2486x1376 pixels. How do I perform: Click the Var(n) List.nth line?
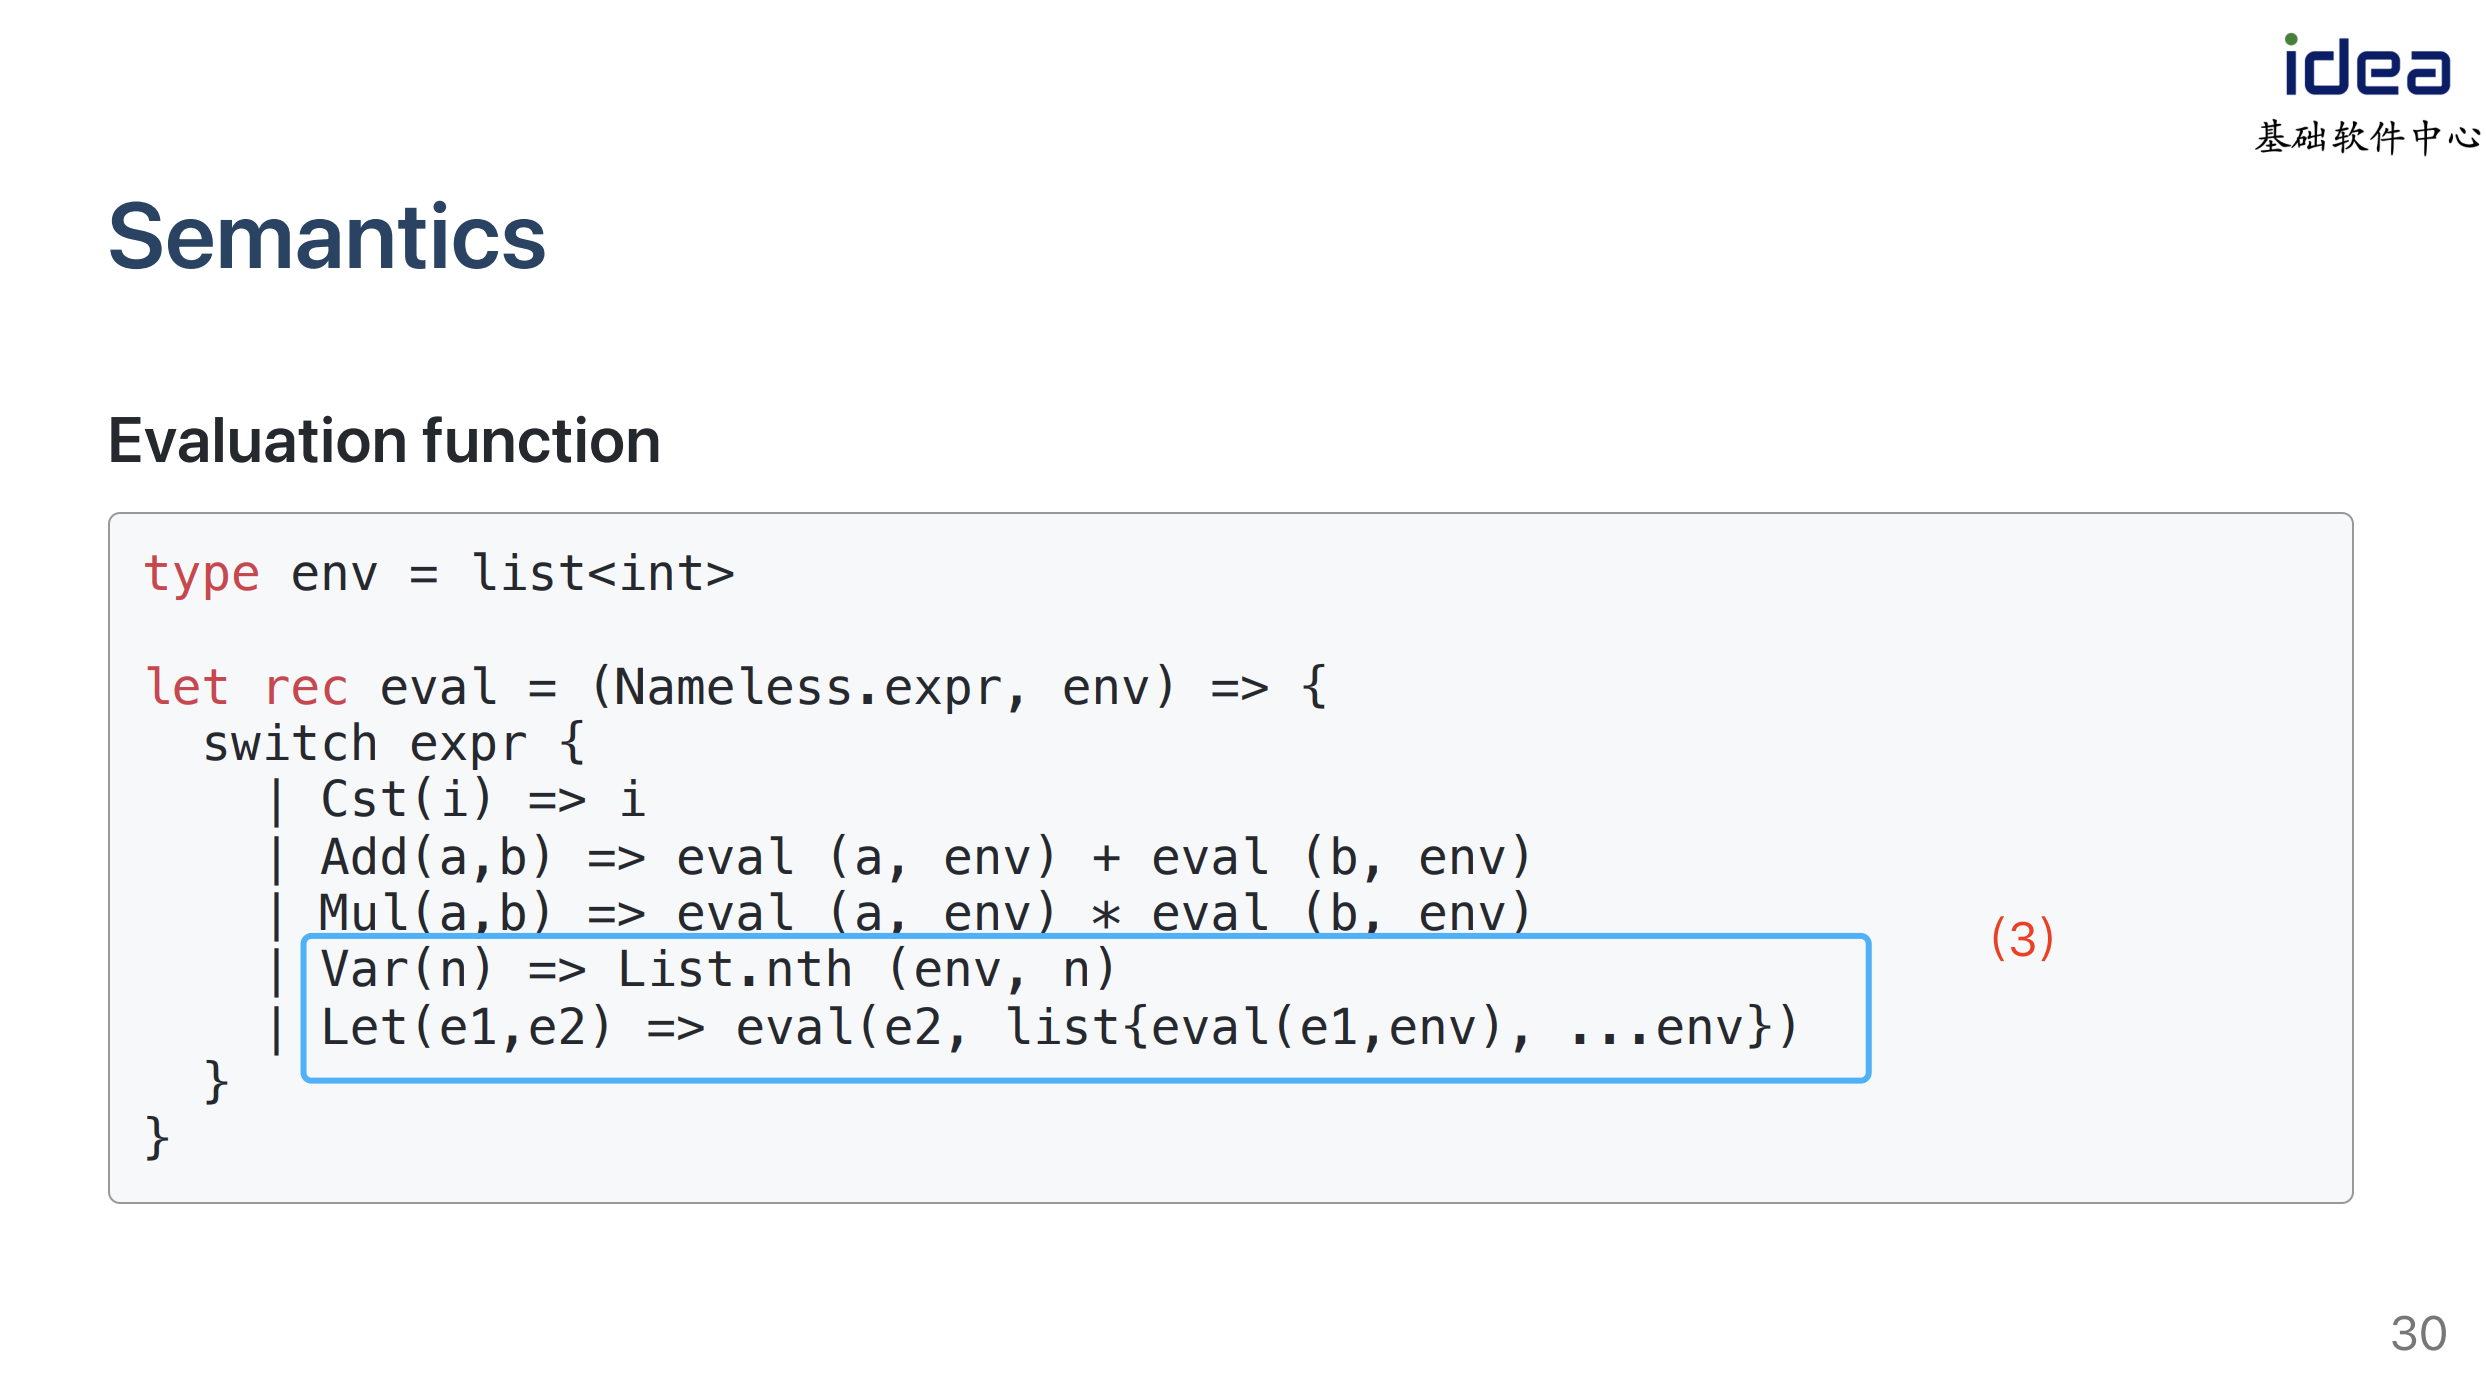point(717,970)
